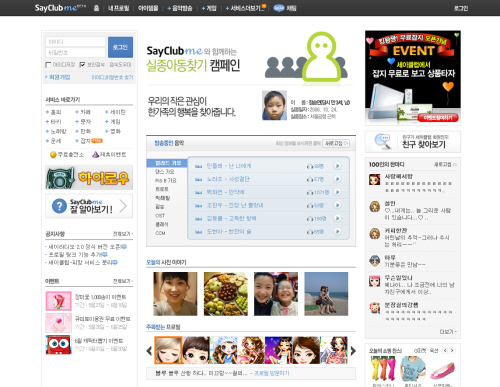This screenshot has width=500, height=387.
Task: Click the purple wizard hat event icon
Action: coord(95,154)
